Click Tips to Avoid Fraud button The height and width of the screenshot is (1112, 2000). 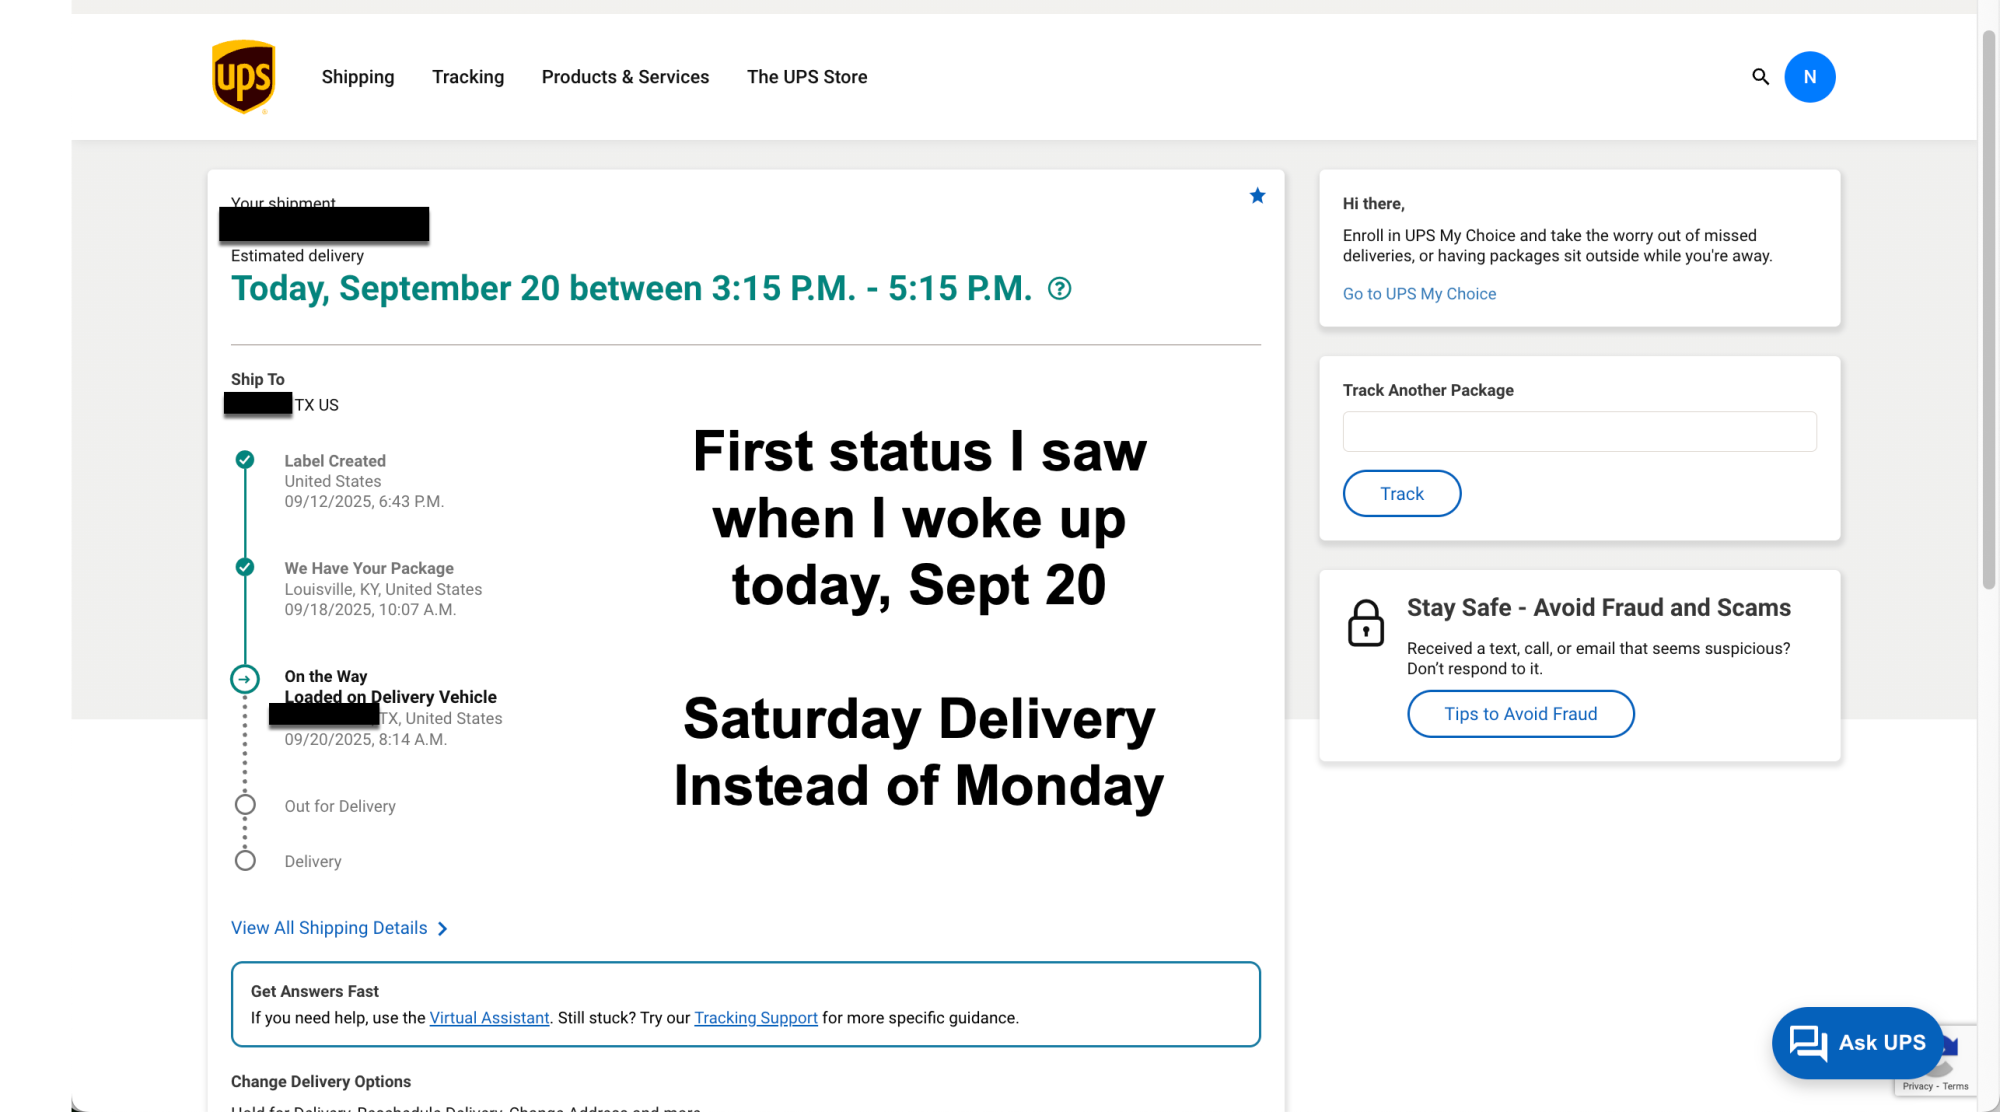click(1520, 714)
